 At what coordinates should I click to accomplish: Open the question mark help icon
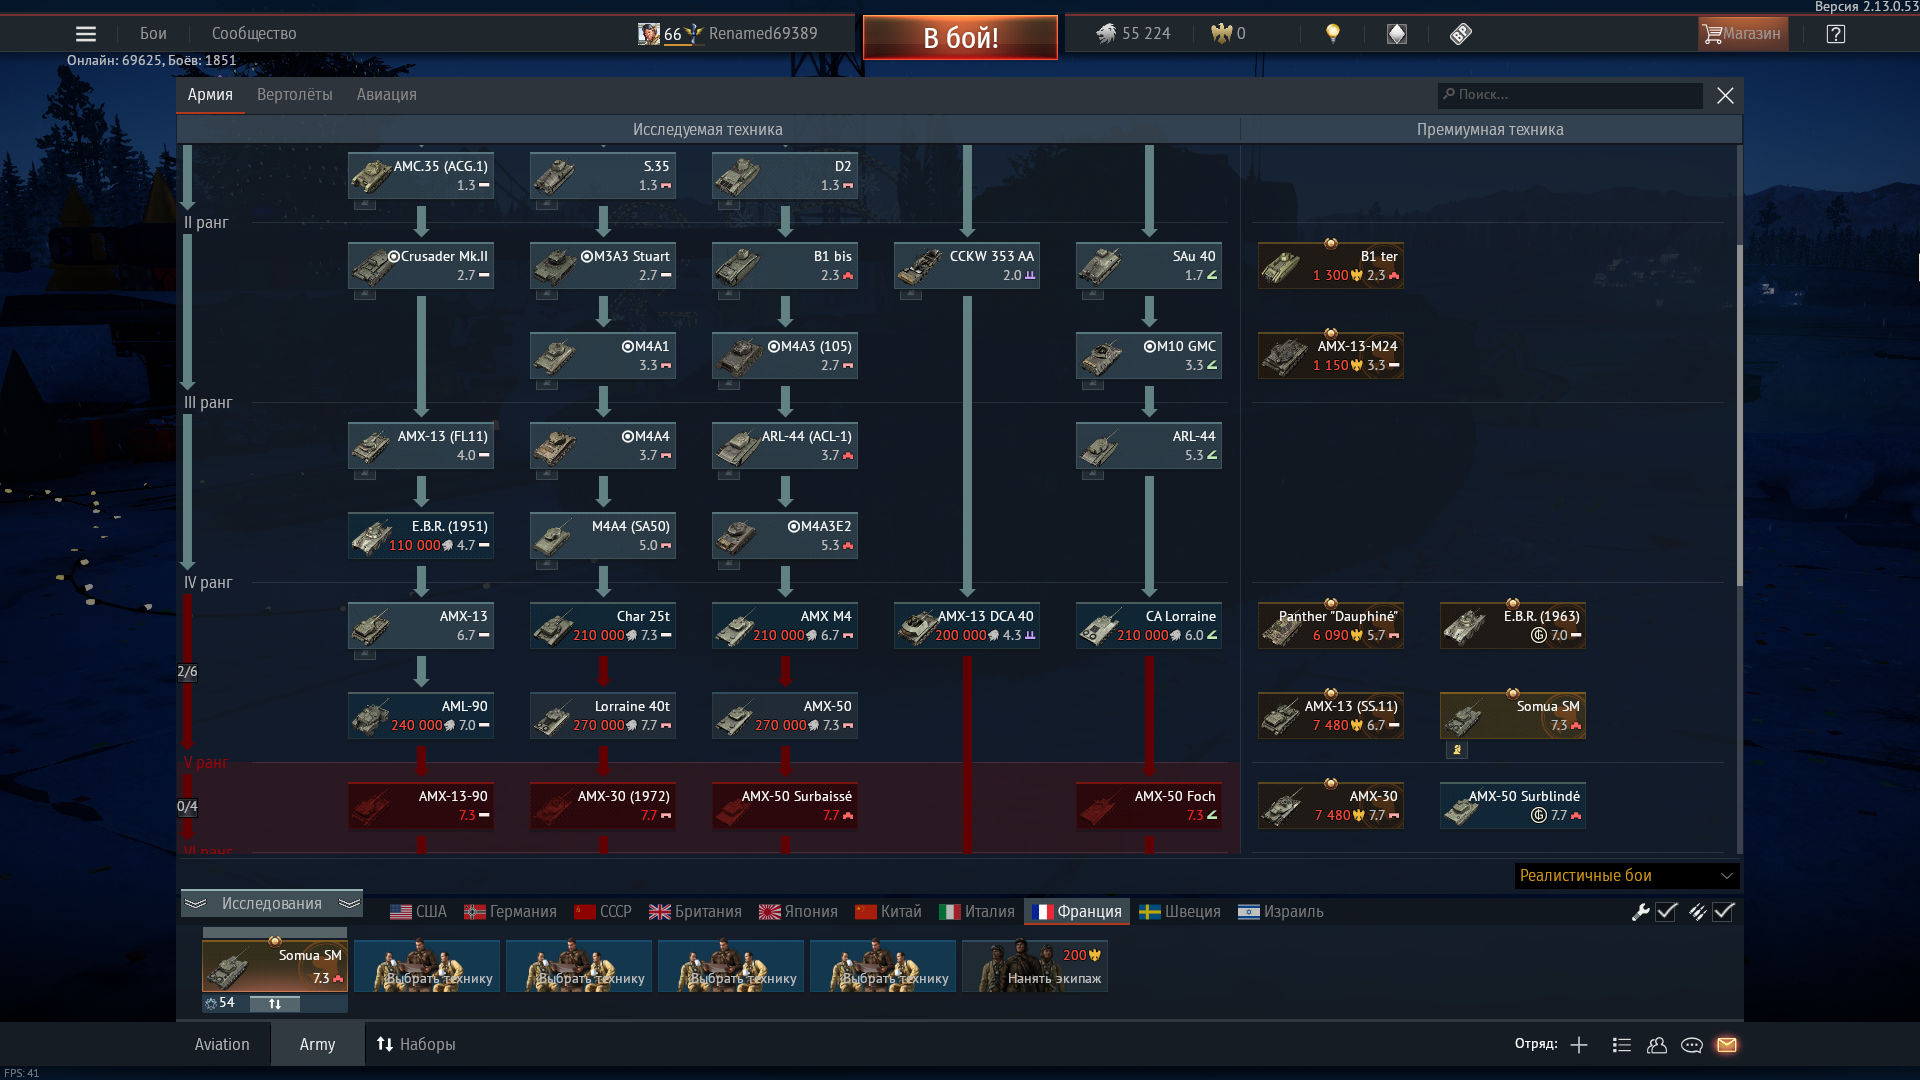(1835, 34)
